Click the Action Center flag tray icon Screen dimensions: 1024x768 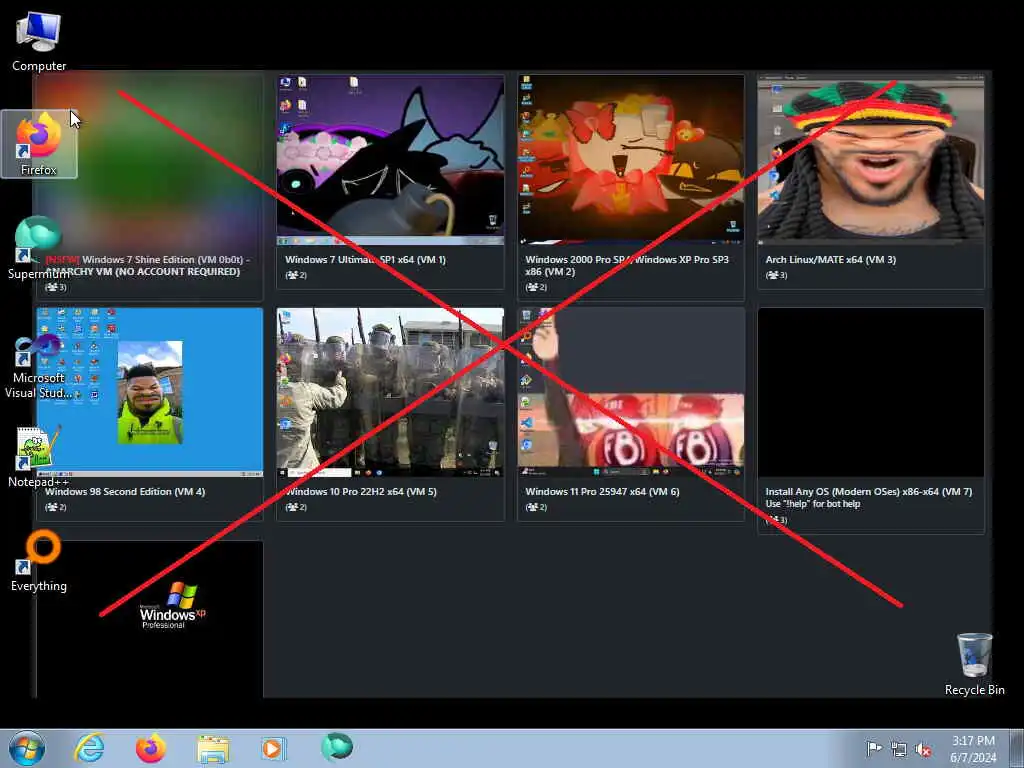point(874,748)
